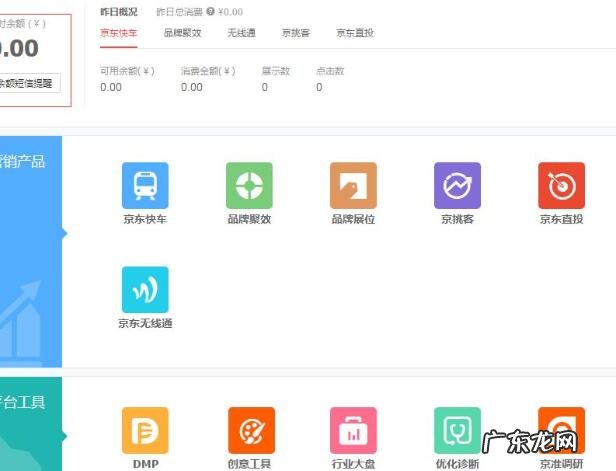Click the 京挑客 label under purple icon

[457, 219]
